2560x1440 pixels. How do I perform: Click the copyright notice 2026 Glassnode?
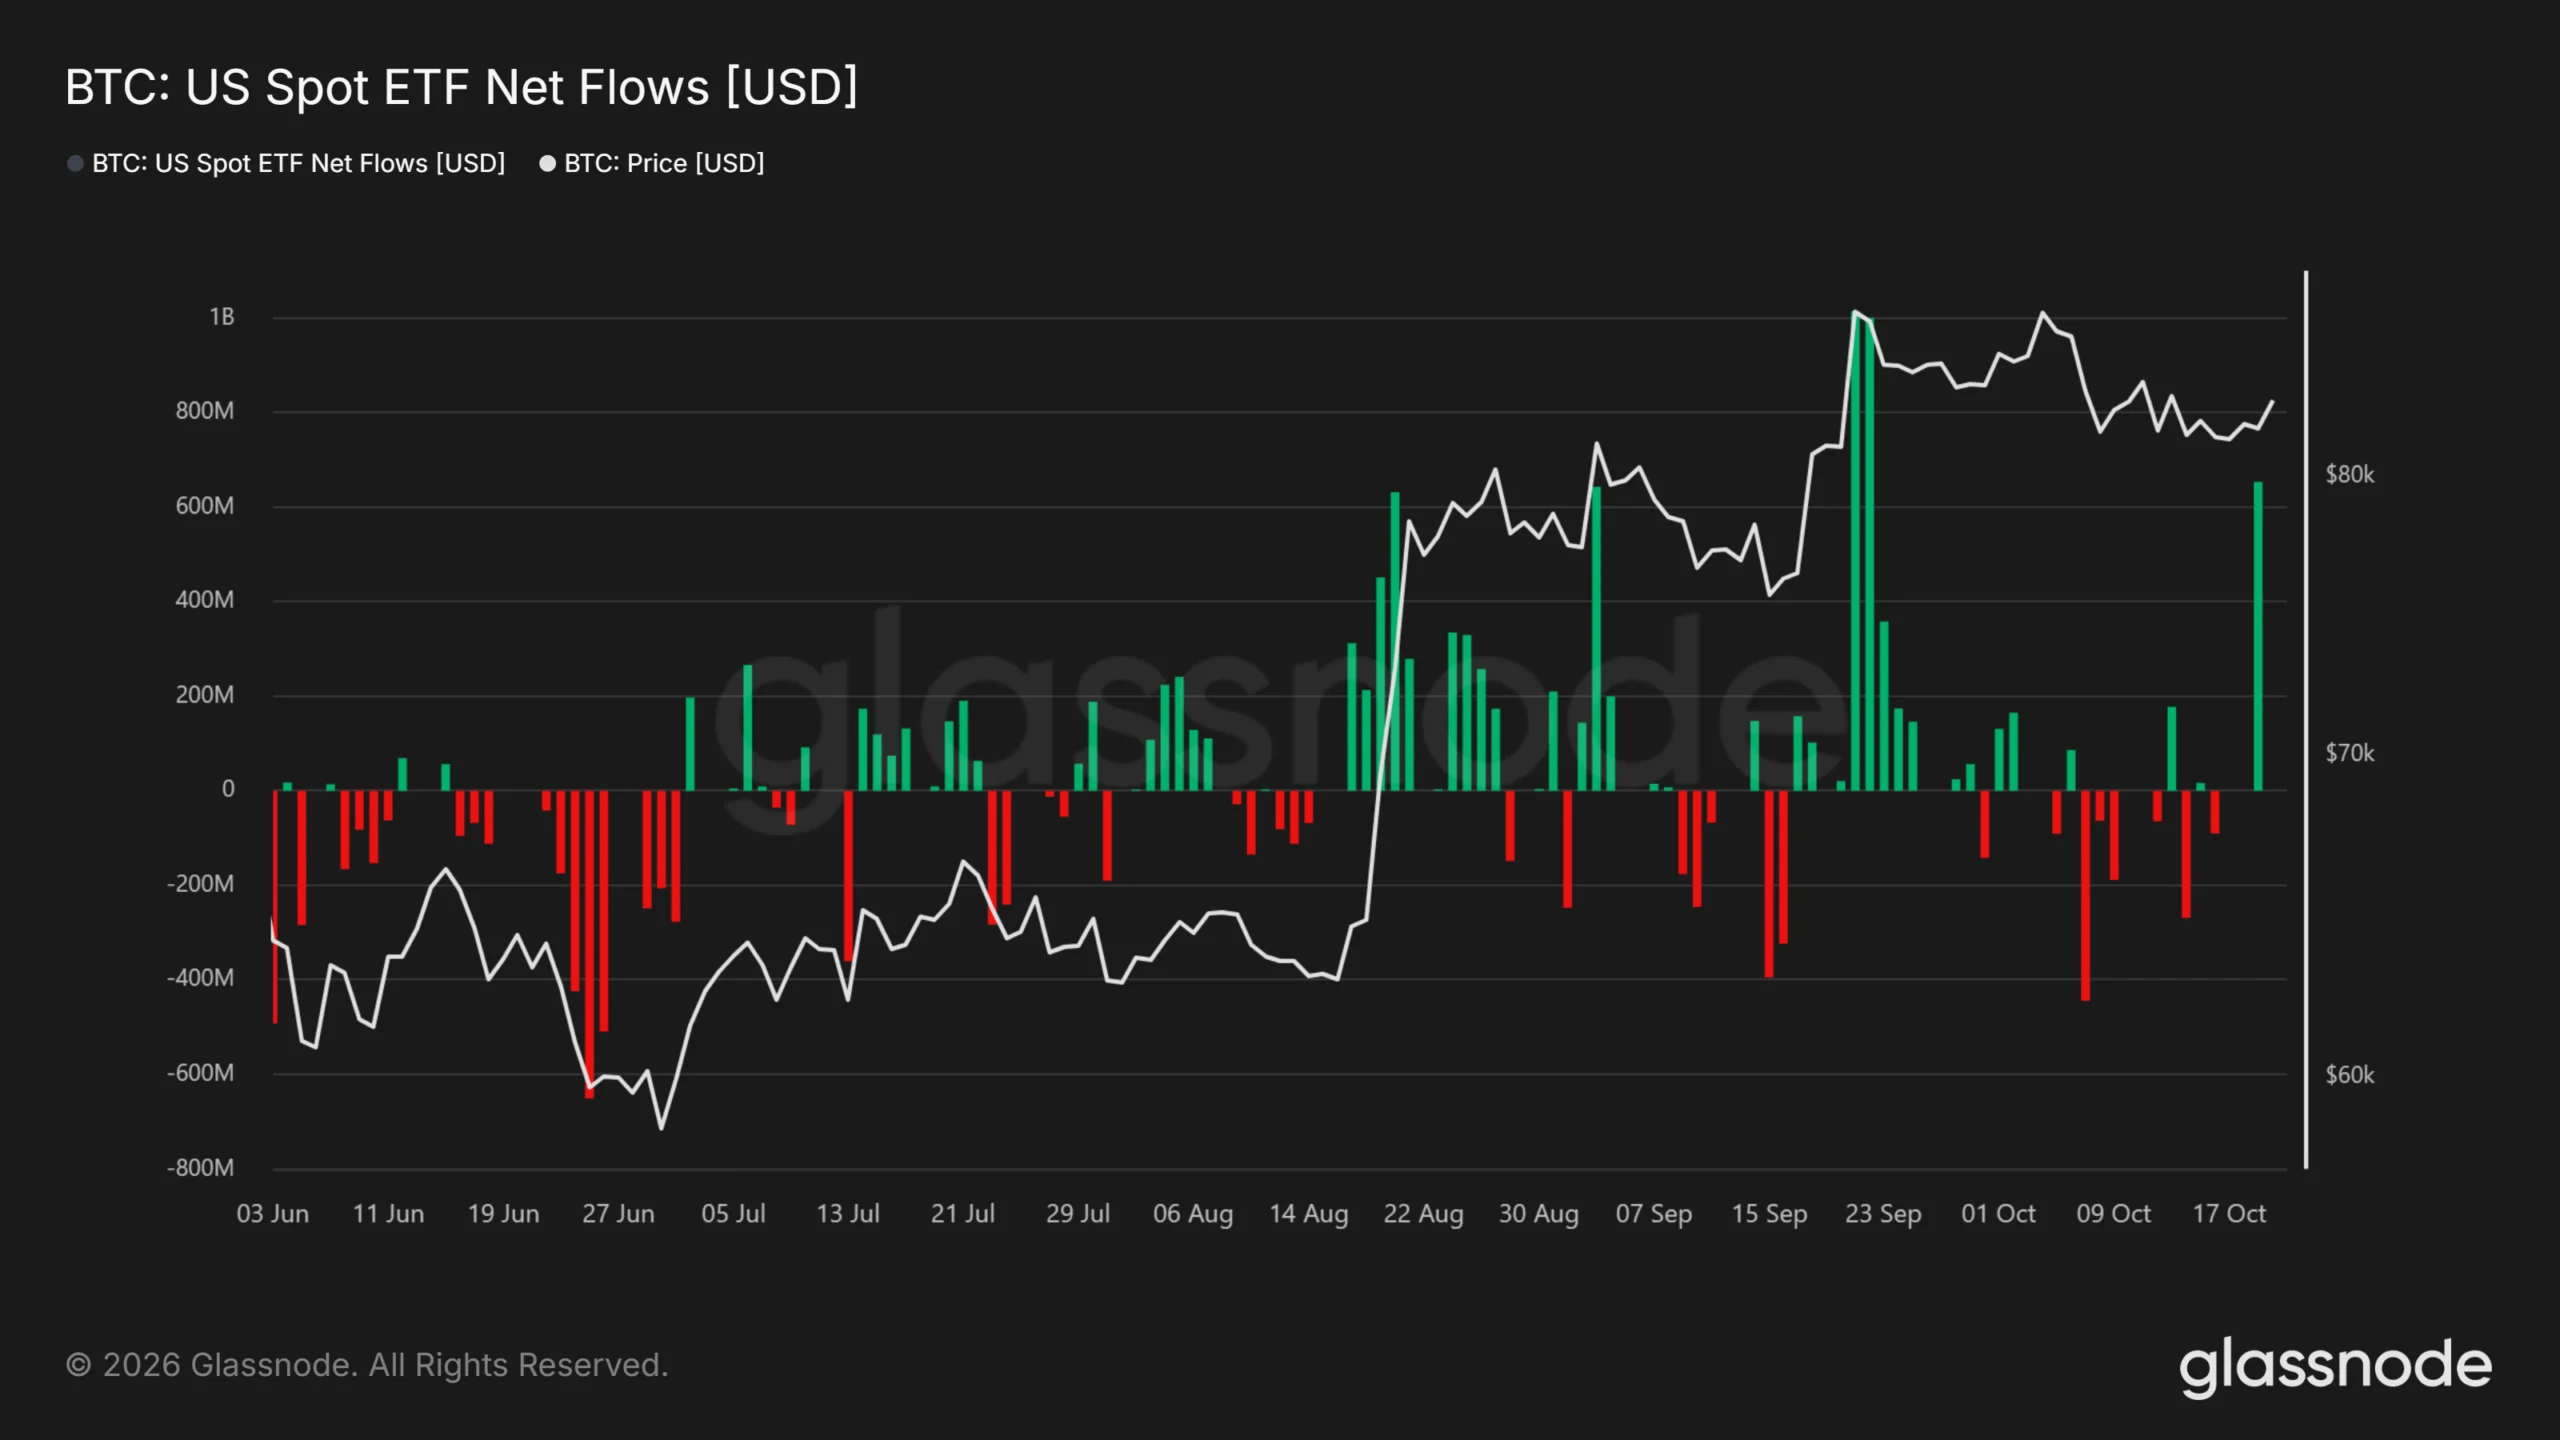[x=367, y=1365]
